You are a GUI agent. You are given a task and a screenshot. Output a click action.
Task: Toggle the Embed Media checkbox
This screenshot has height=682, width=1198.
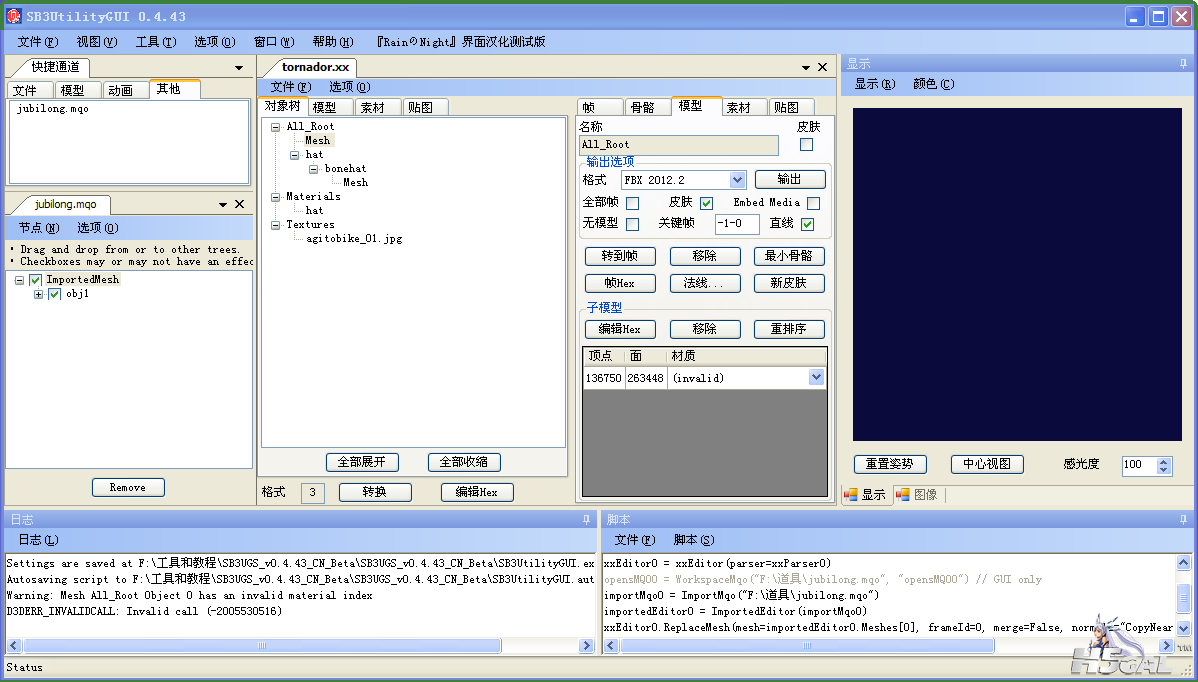(813, 203)
